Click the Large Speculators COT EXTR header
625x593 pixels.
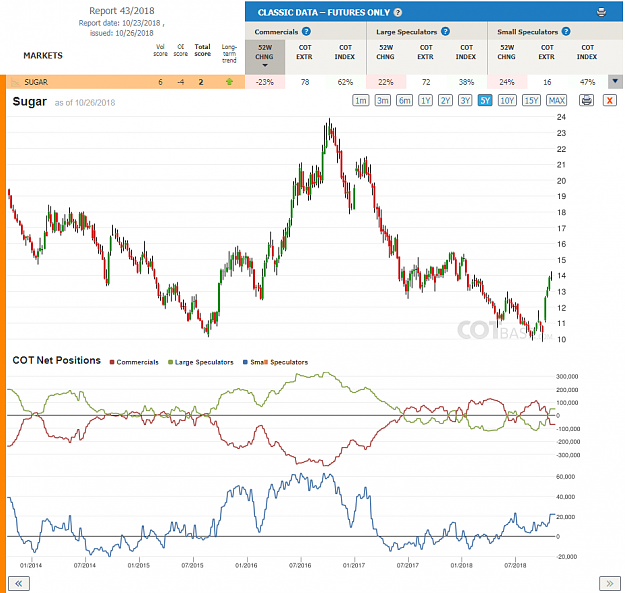point(426,52)
